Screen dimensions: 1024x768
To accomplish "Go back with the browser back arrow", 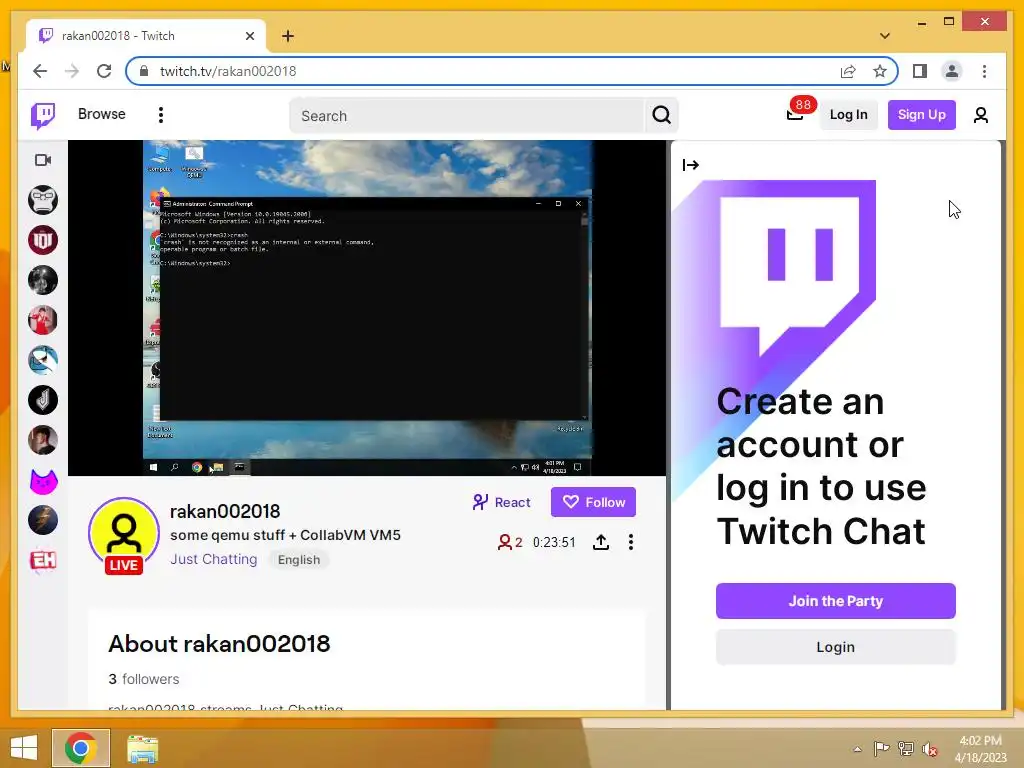I will (x=40, y=71).
